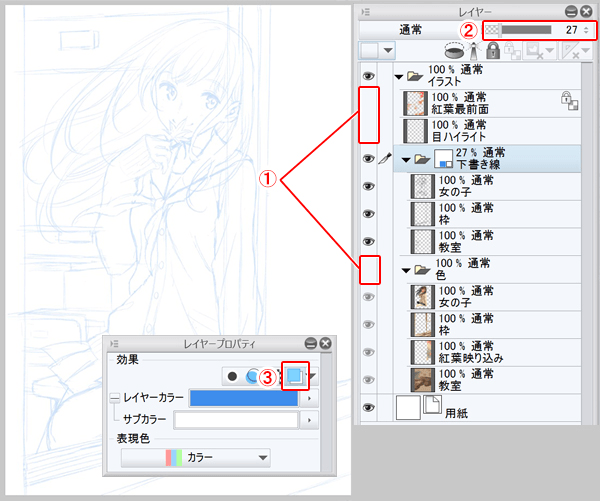The height and width of the screenshot is (501, 600).
Task: Open the Layer panel menu icon
Action: tap(366, 12)
